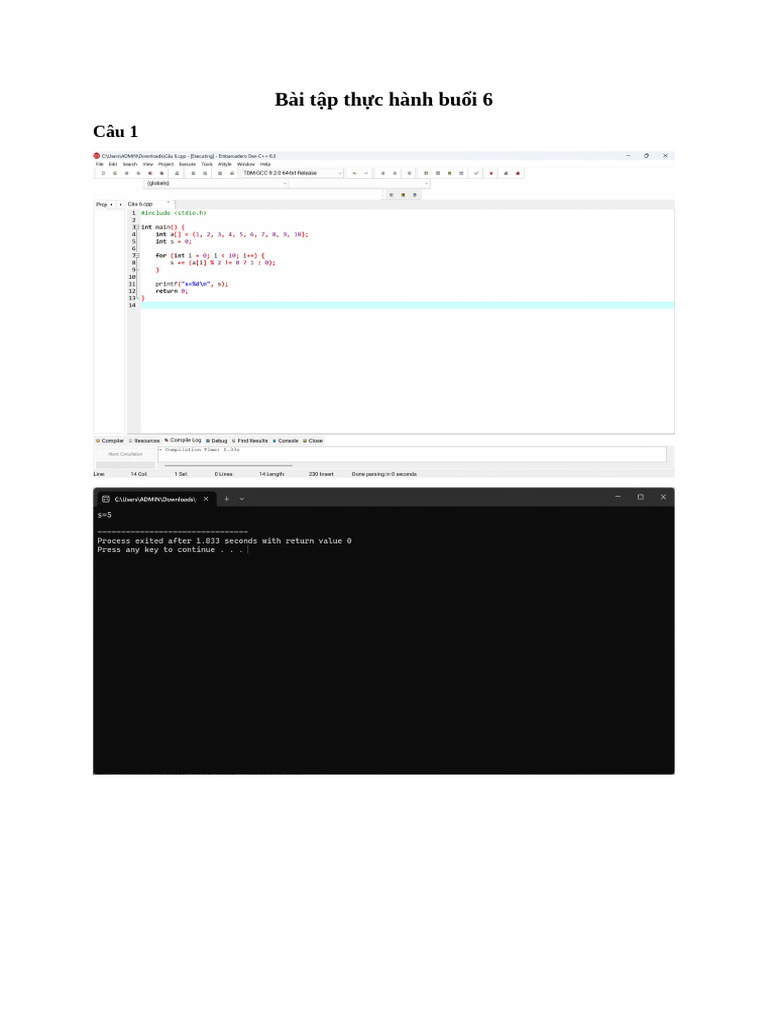Click the for loop header code line

(x=210, y=255)
